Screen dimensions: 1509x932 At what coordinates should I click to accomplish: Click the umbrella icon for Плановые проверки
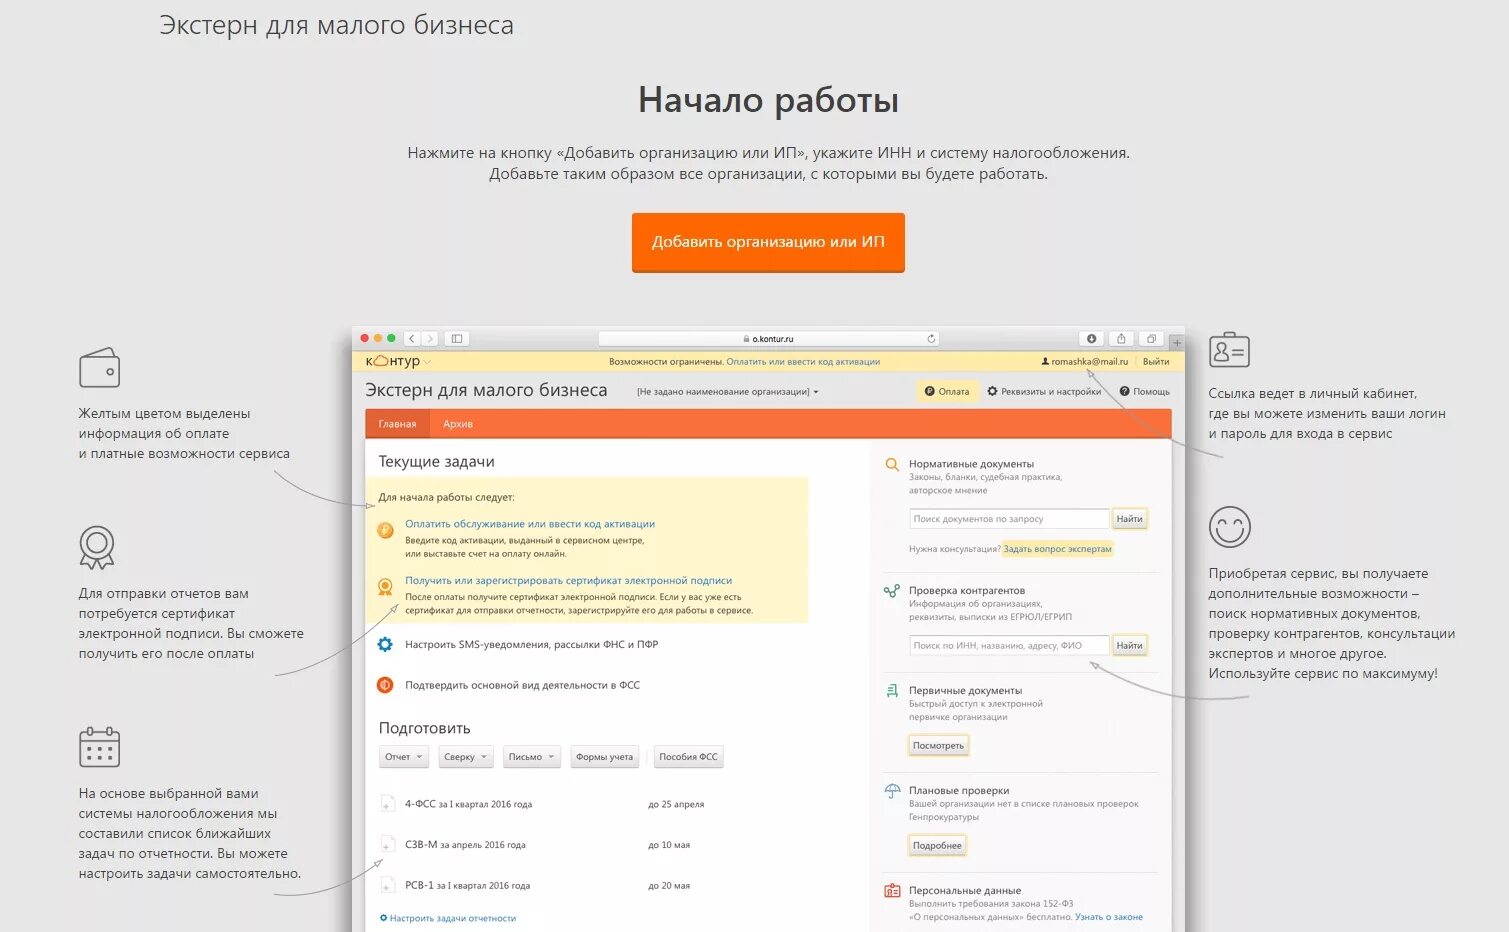point(891,790)
